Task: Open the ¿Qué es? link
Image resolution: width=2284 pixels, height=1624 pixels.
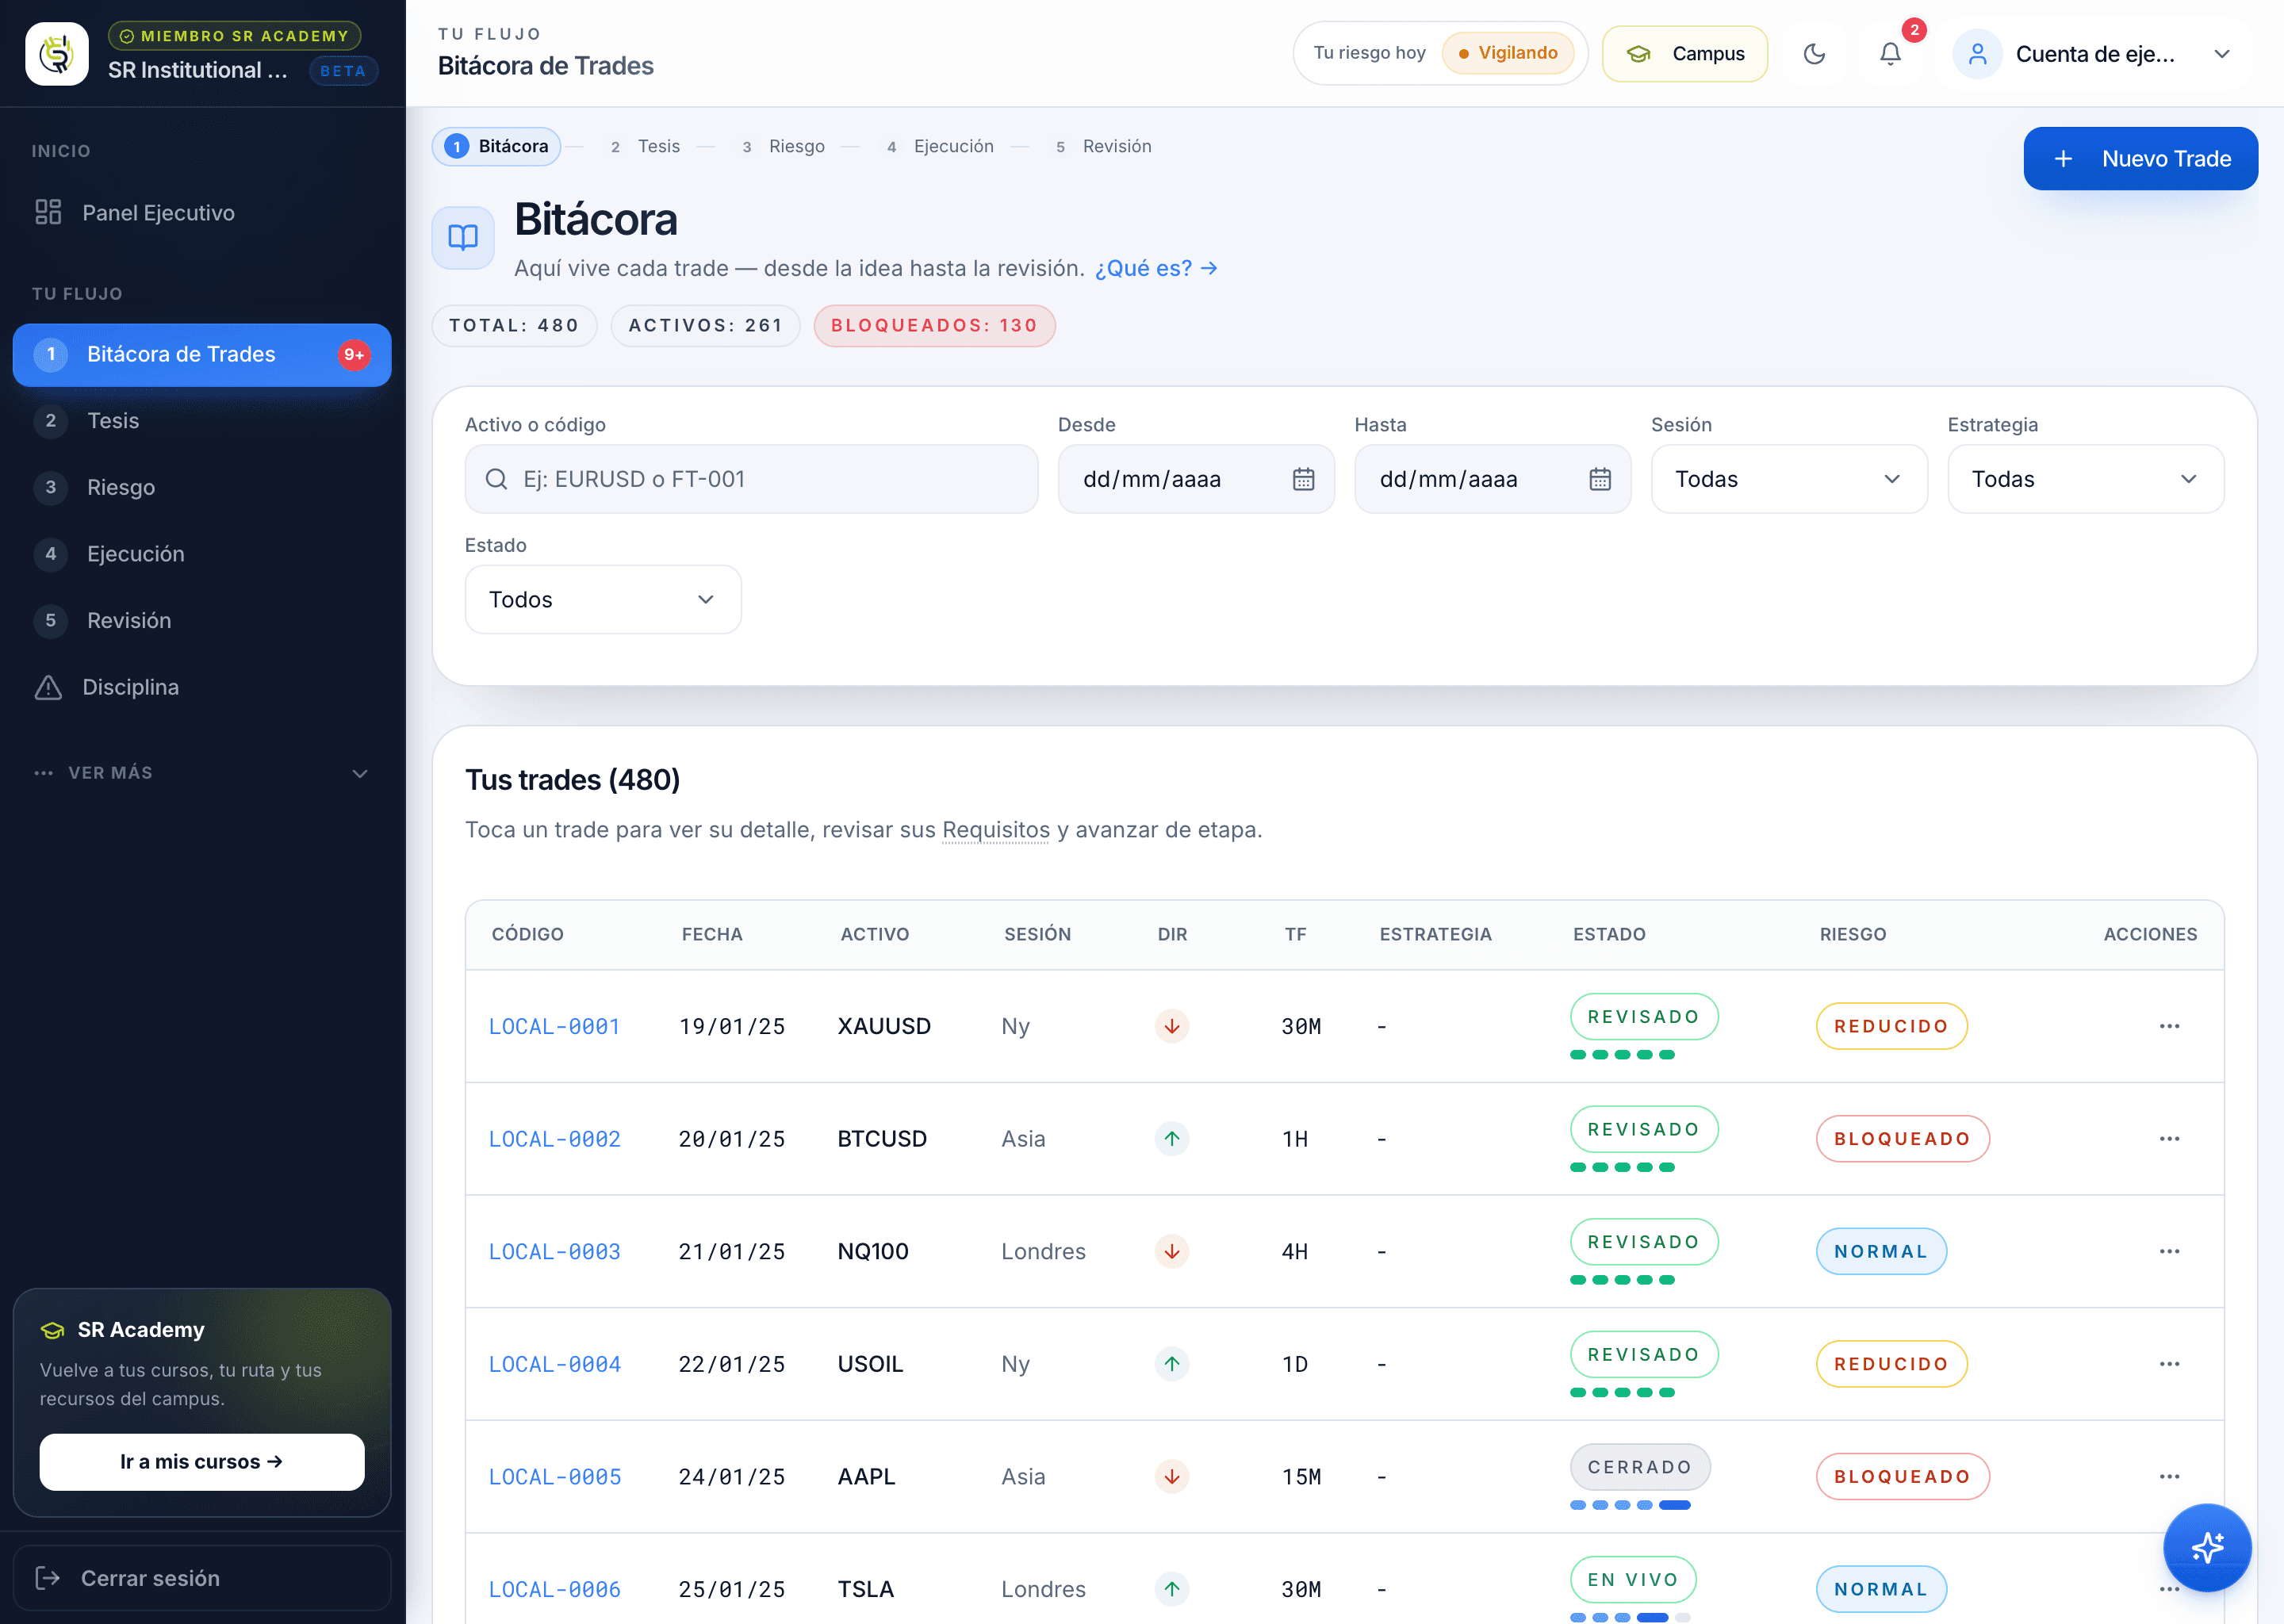Action: coord(1156,268)
